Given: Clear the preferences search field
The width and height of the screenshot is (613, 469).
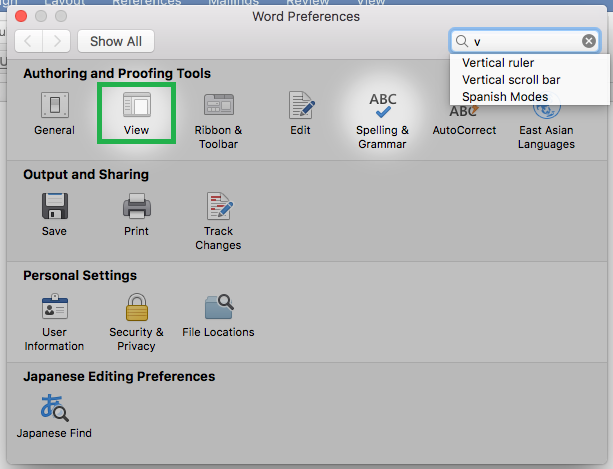Looking at the screenshot, I should 588,41.
